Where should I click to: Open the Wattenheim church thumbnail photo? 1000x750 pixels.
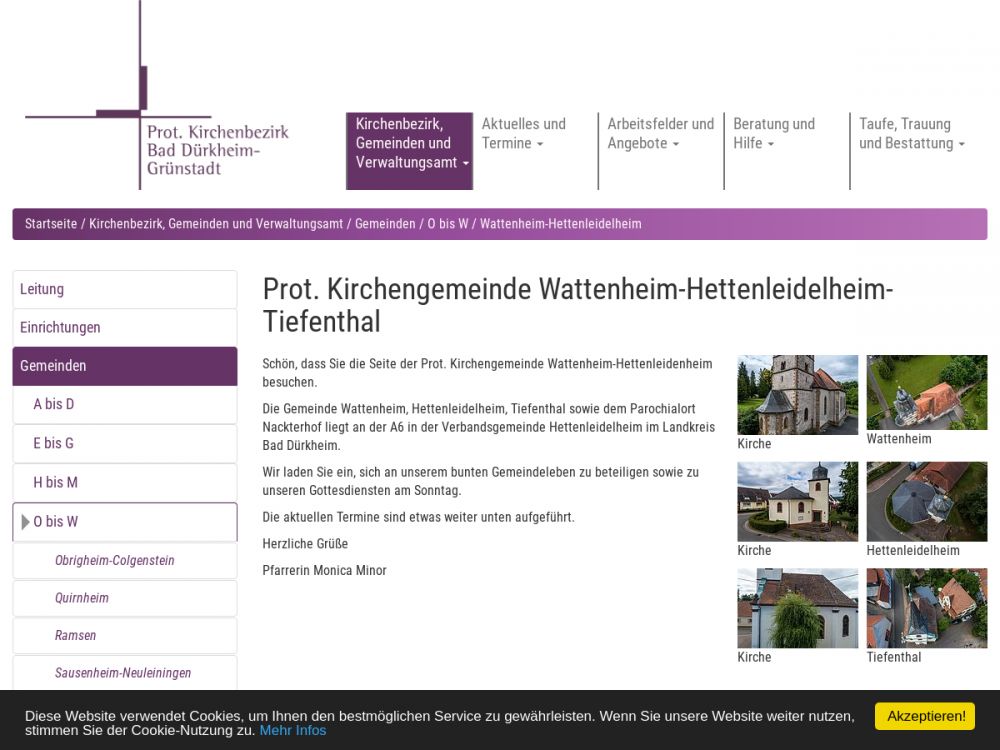click(x=797, y=394)
